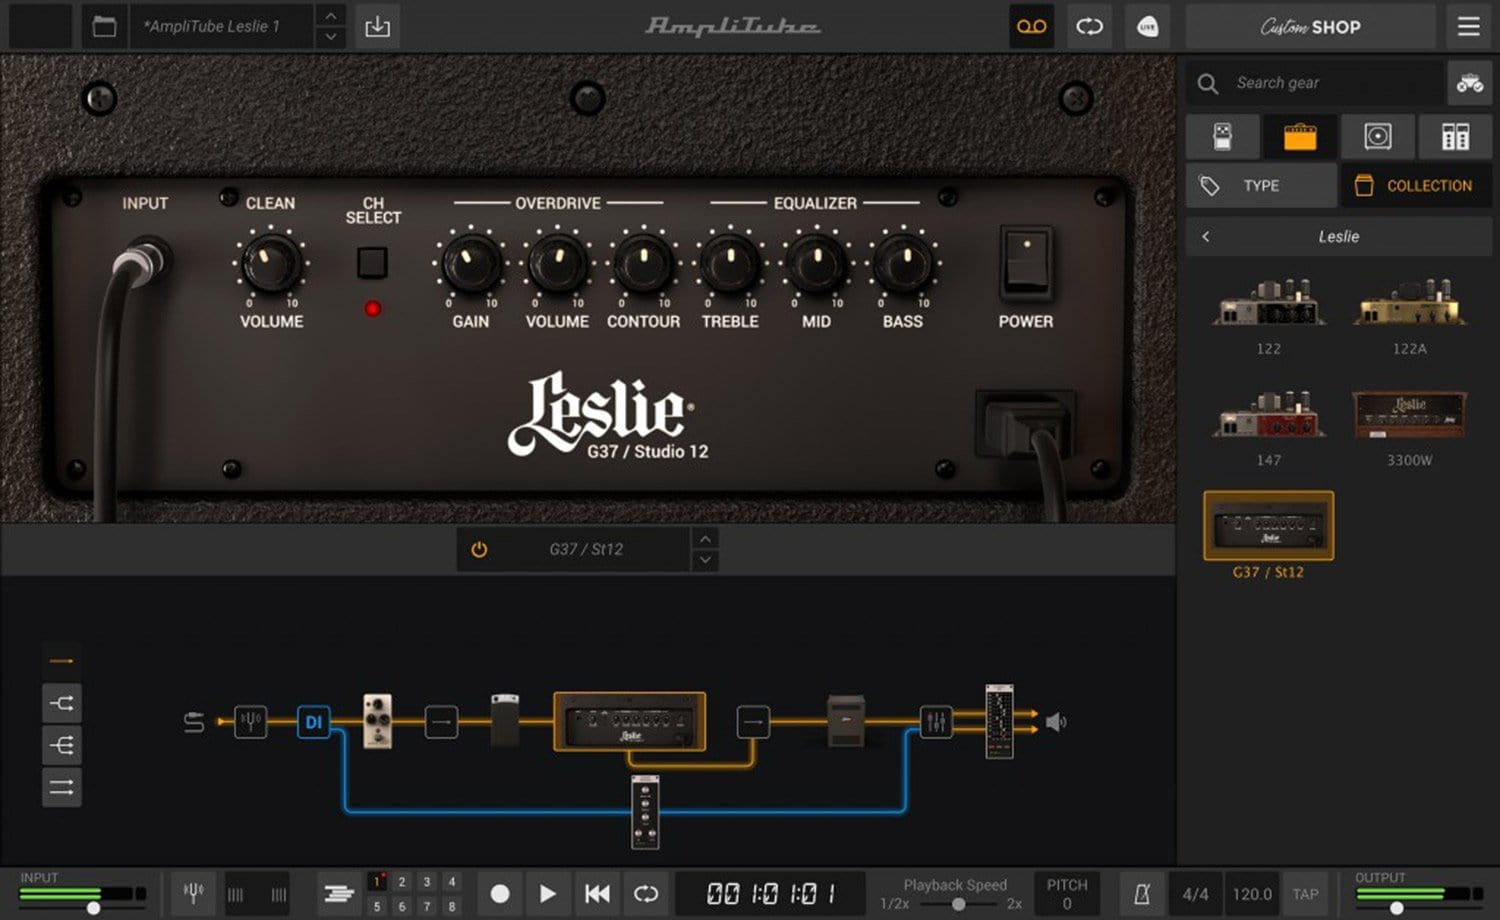Open the Live mode icon
The width and height of the screenshot is (1500, 920).
1147,27
